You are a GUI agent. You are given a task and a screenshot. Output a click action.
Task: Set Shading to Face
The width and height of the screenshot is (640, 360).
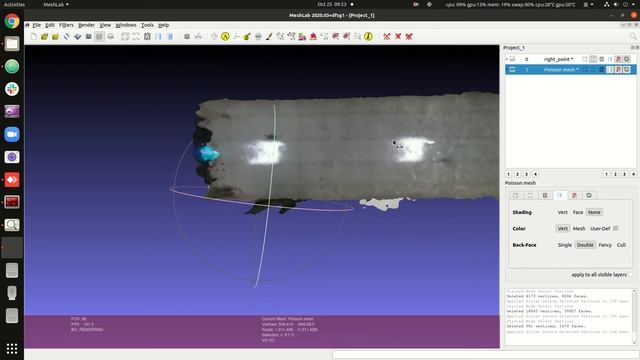[x=578, y=212]
